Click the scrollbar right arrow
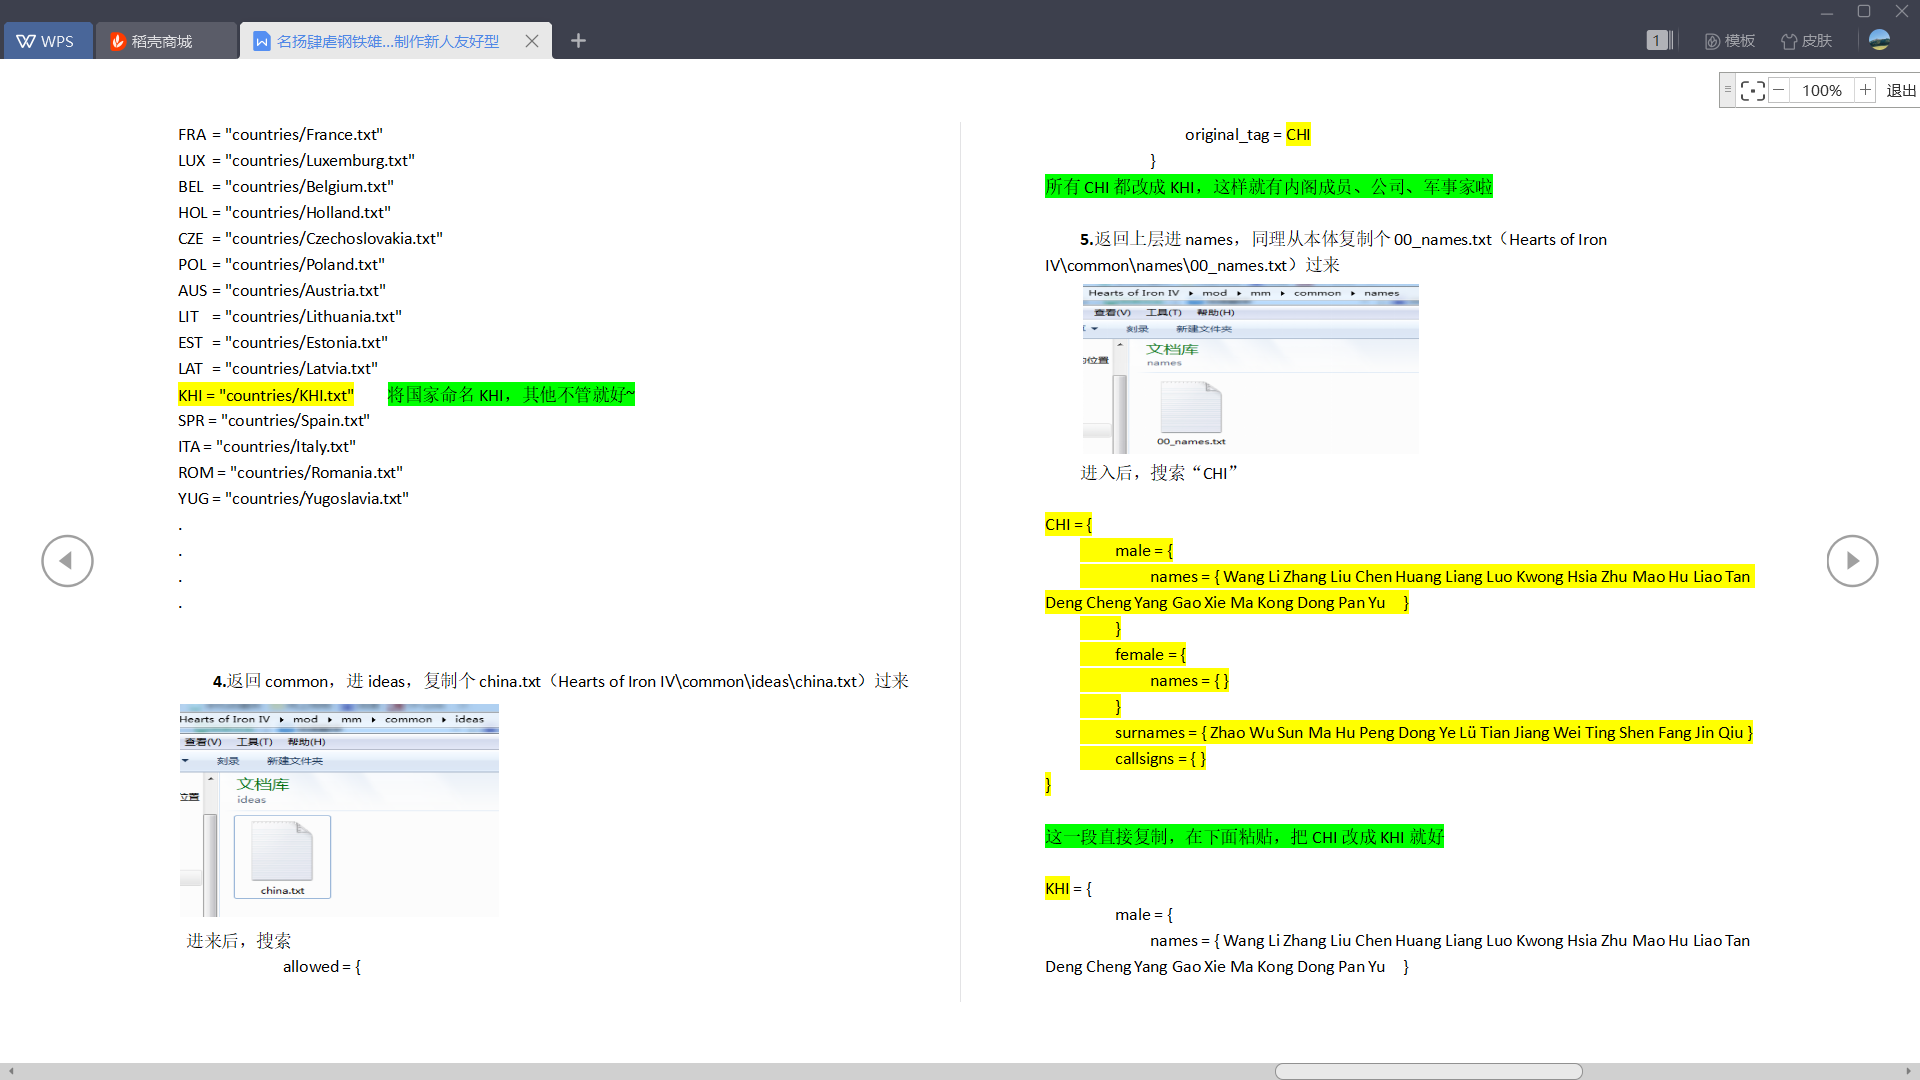1920x1080 pixels. [x=1909, y=1071]
